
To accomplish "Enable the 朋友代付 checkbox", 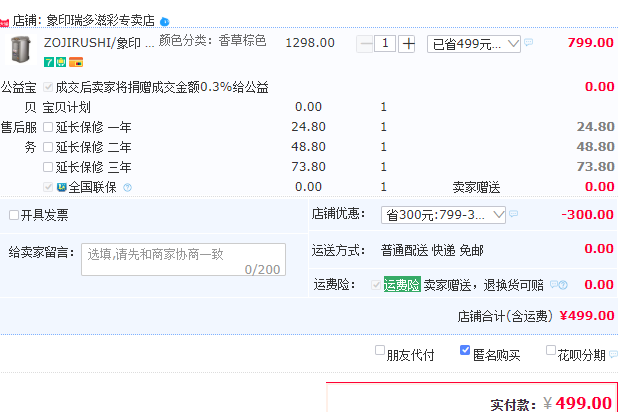I will [380, 350].
